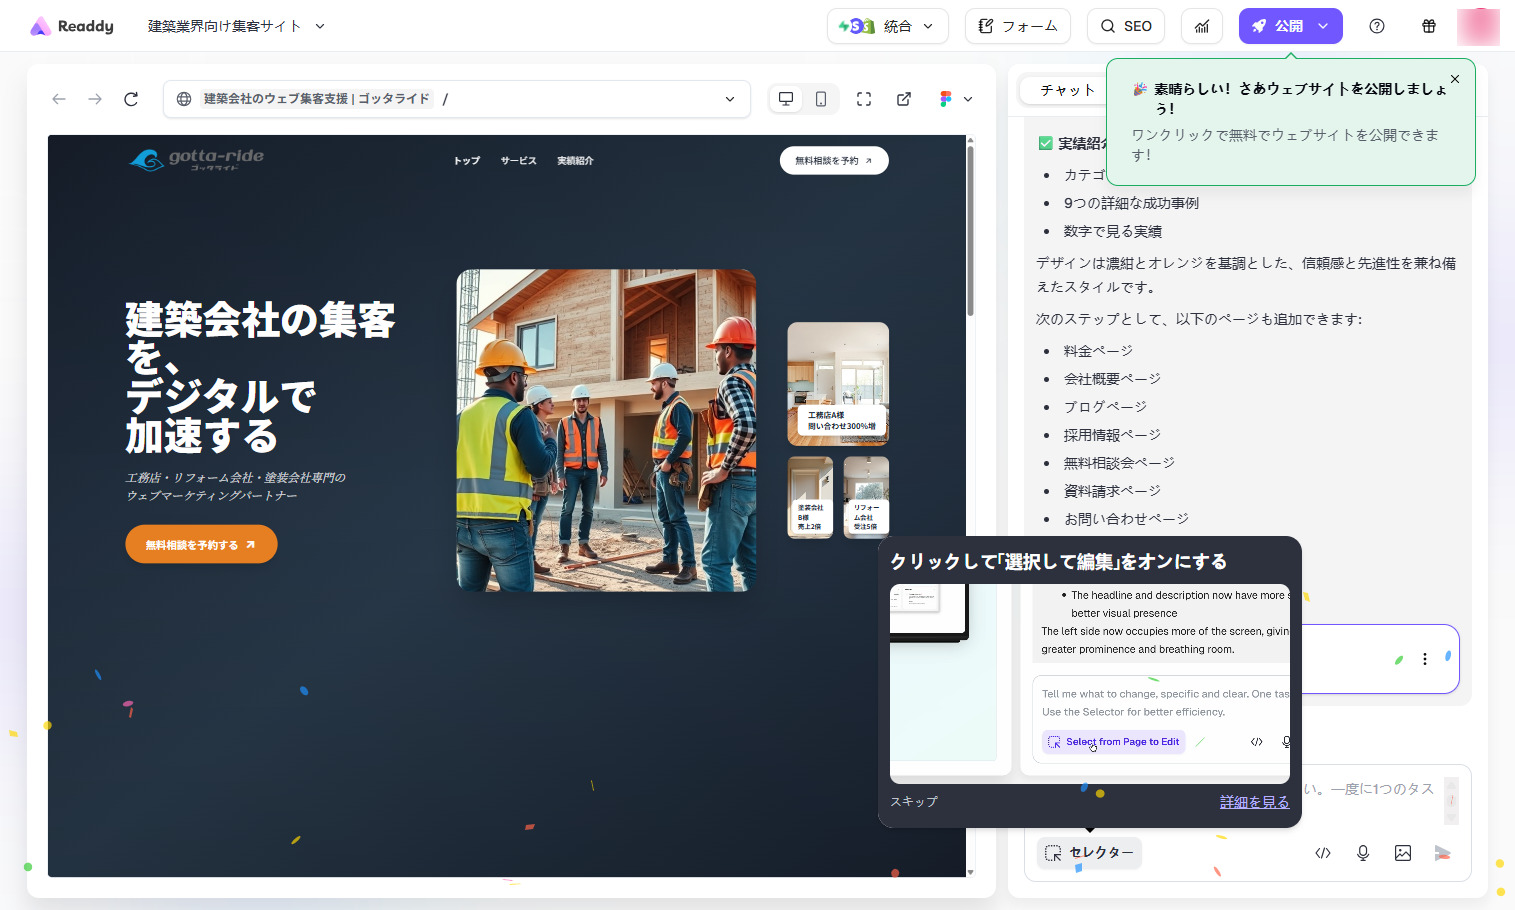Open the analytics chart icon

tap(1202, 26)
